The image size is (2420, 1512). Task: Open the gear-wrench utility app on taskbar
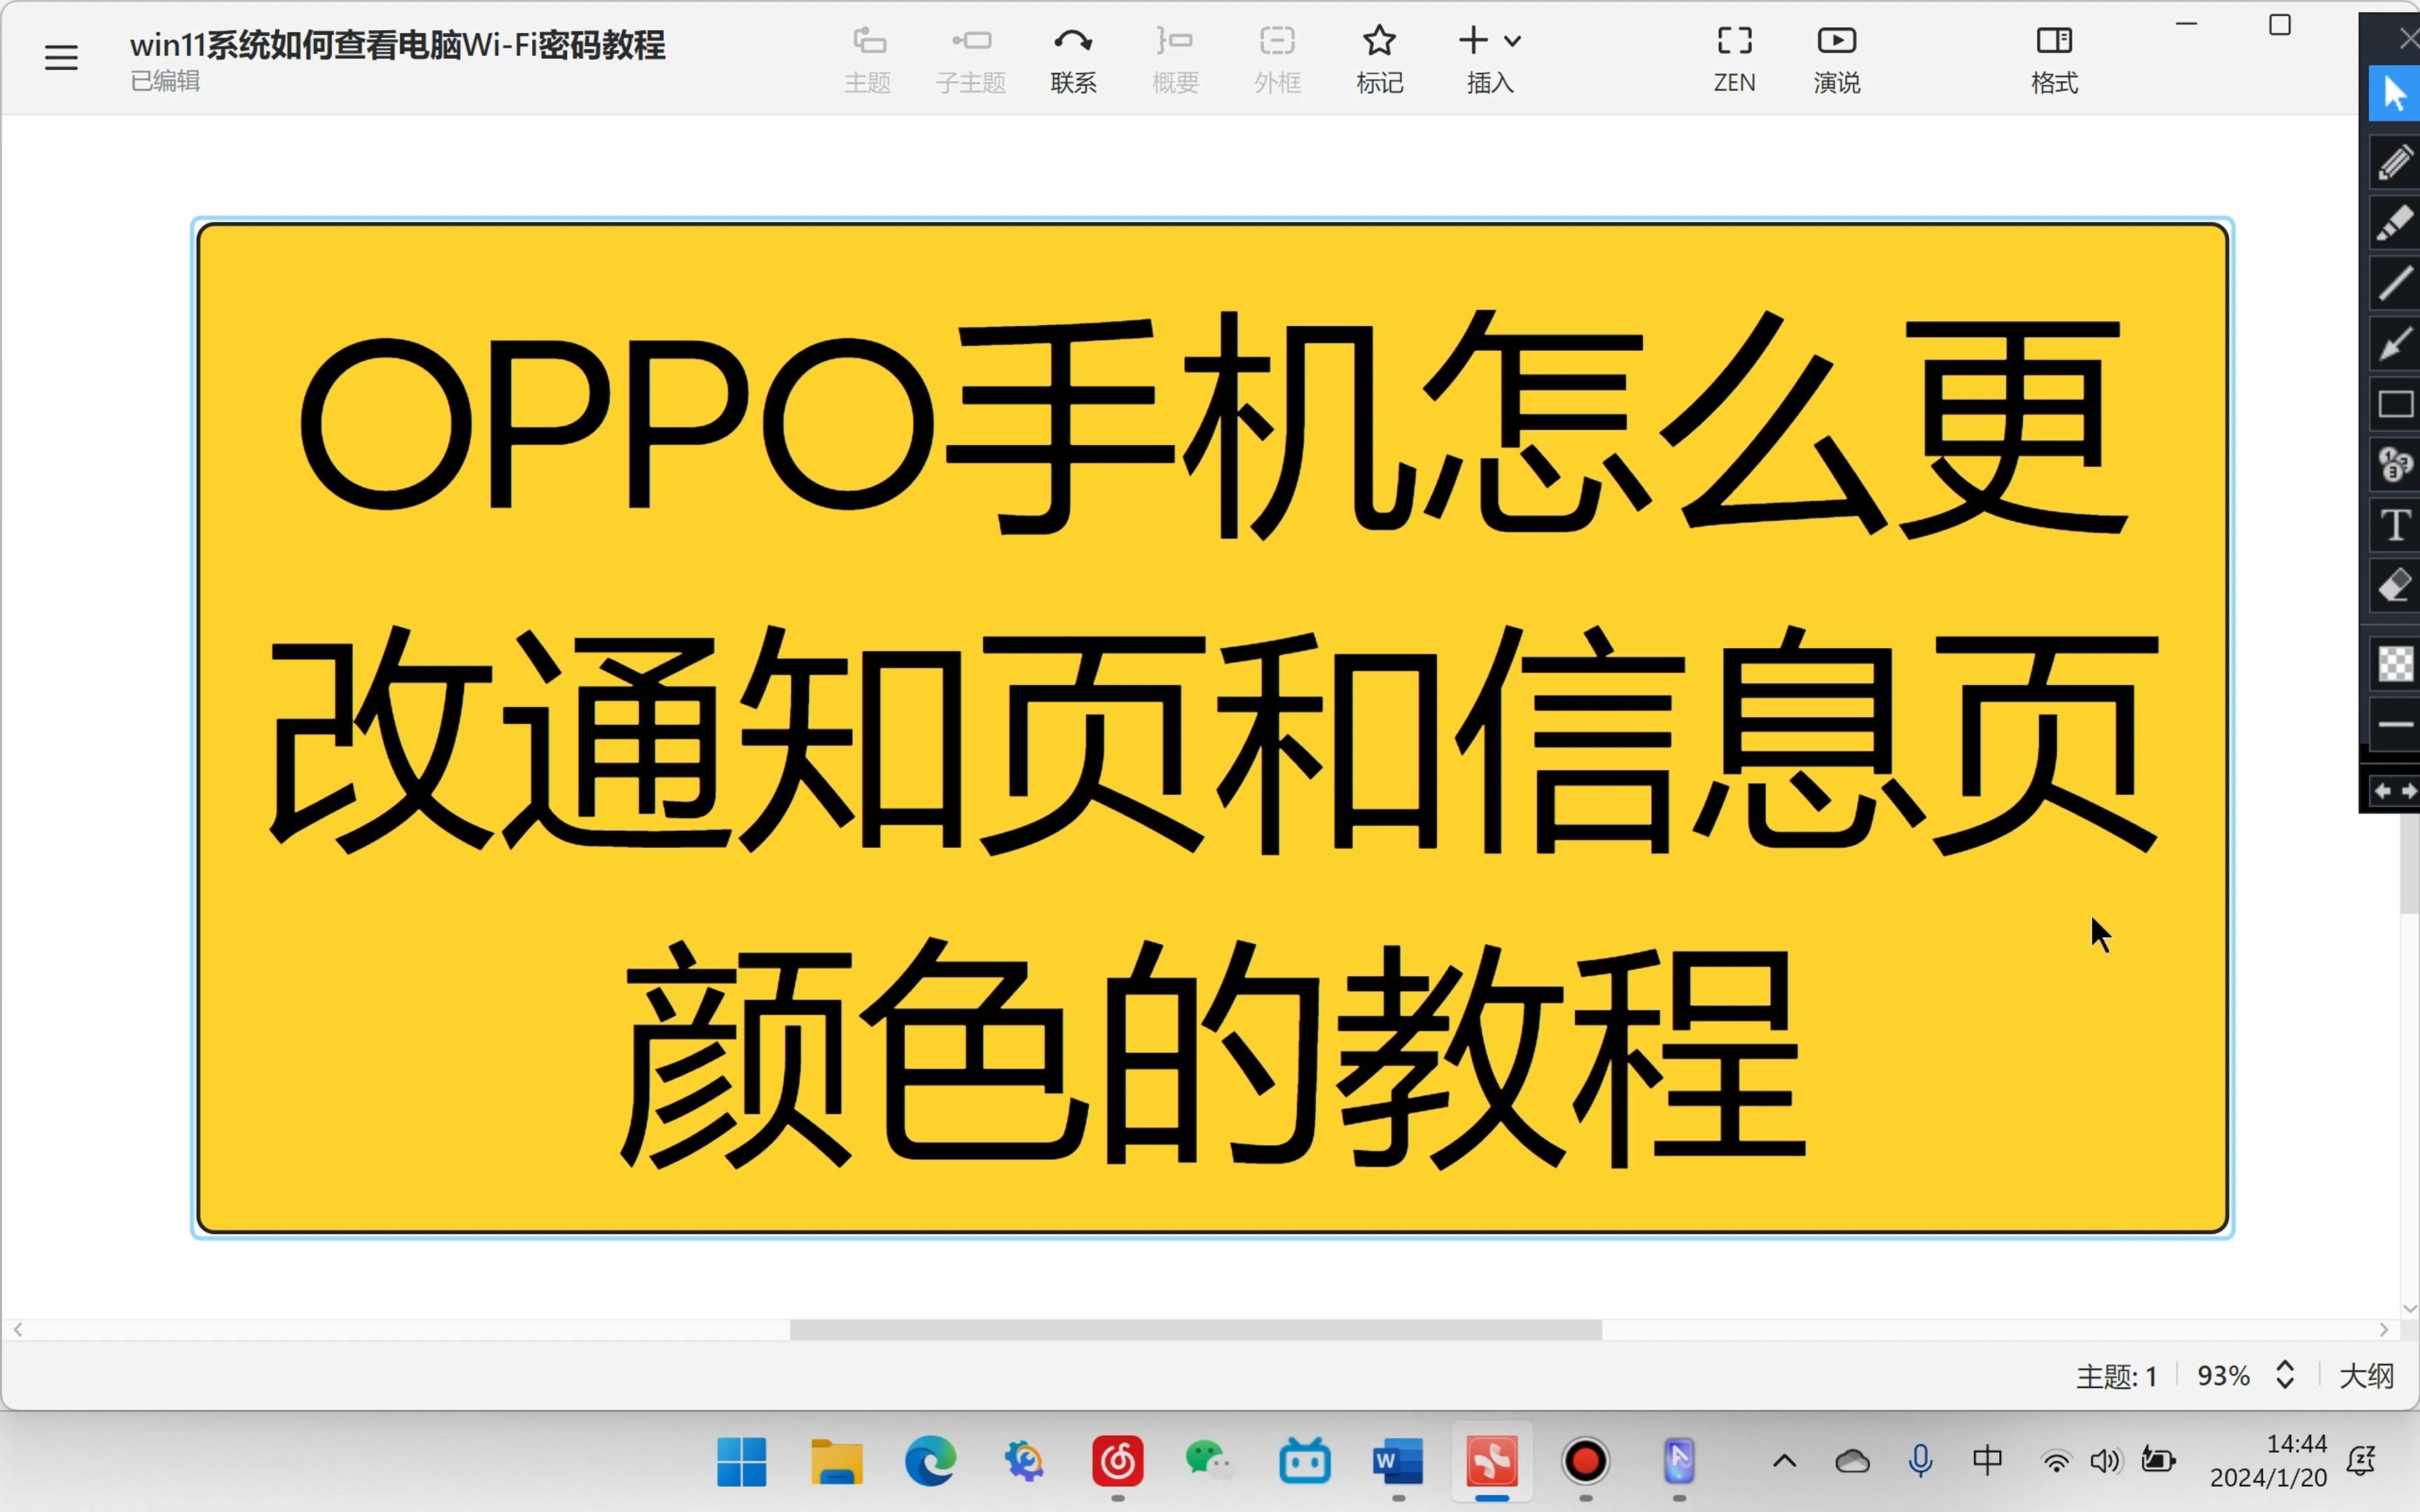(1024, 1462)
